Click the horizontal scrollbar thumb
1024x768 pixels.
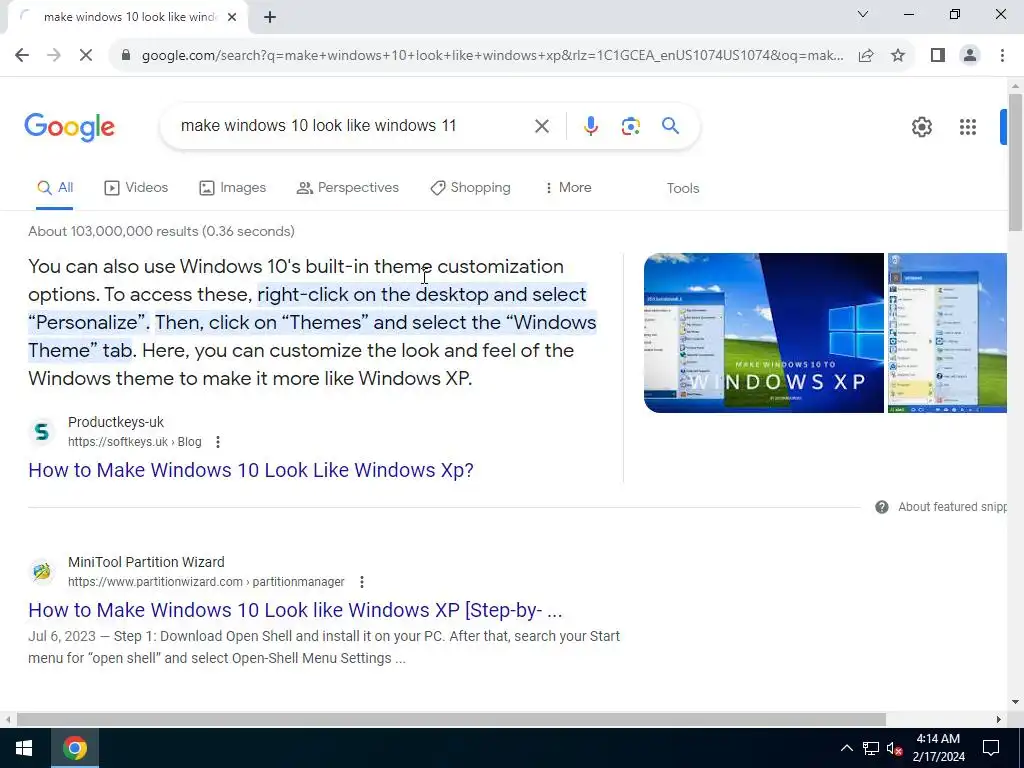pos(451,719)
